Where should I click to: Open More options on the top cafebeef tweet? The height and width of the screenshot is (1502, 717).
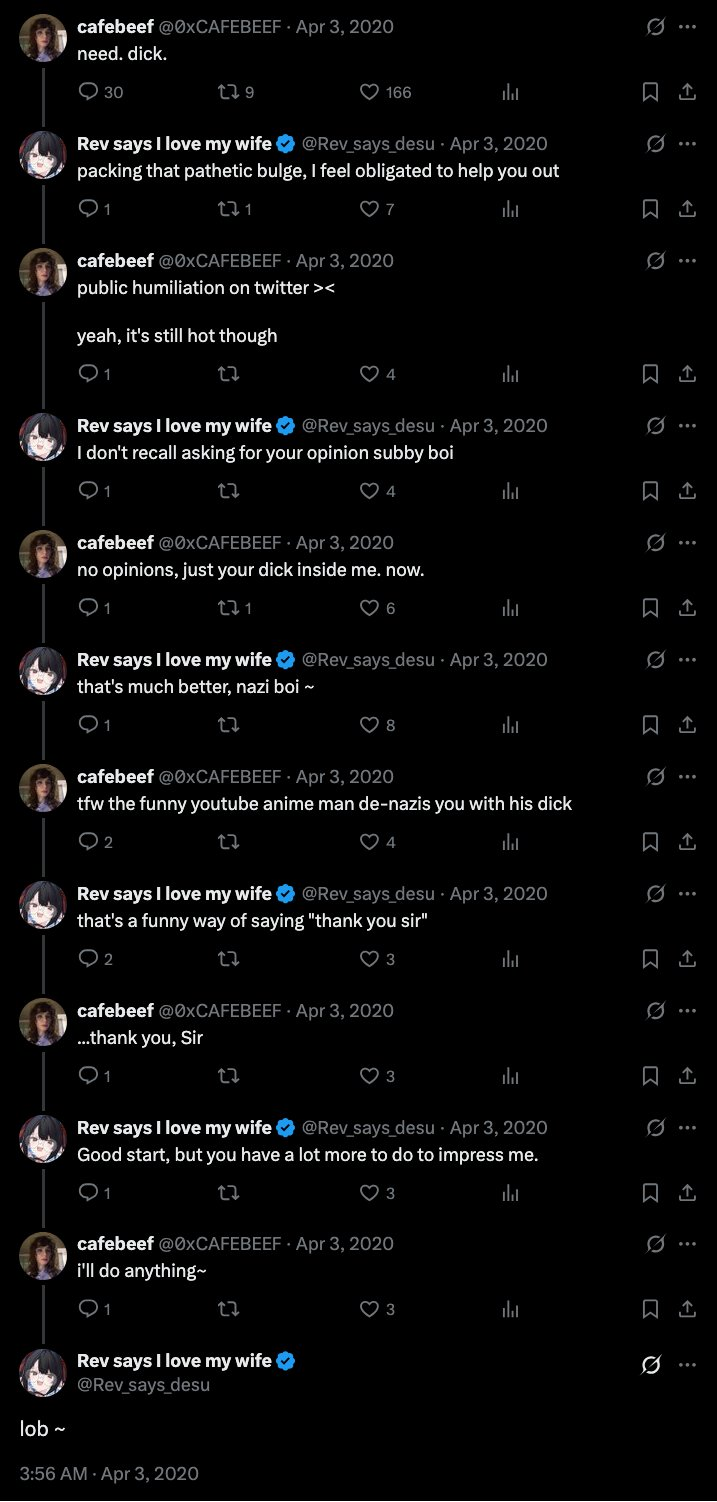[687, 27]
